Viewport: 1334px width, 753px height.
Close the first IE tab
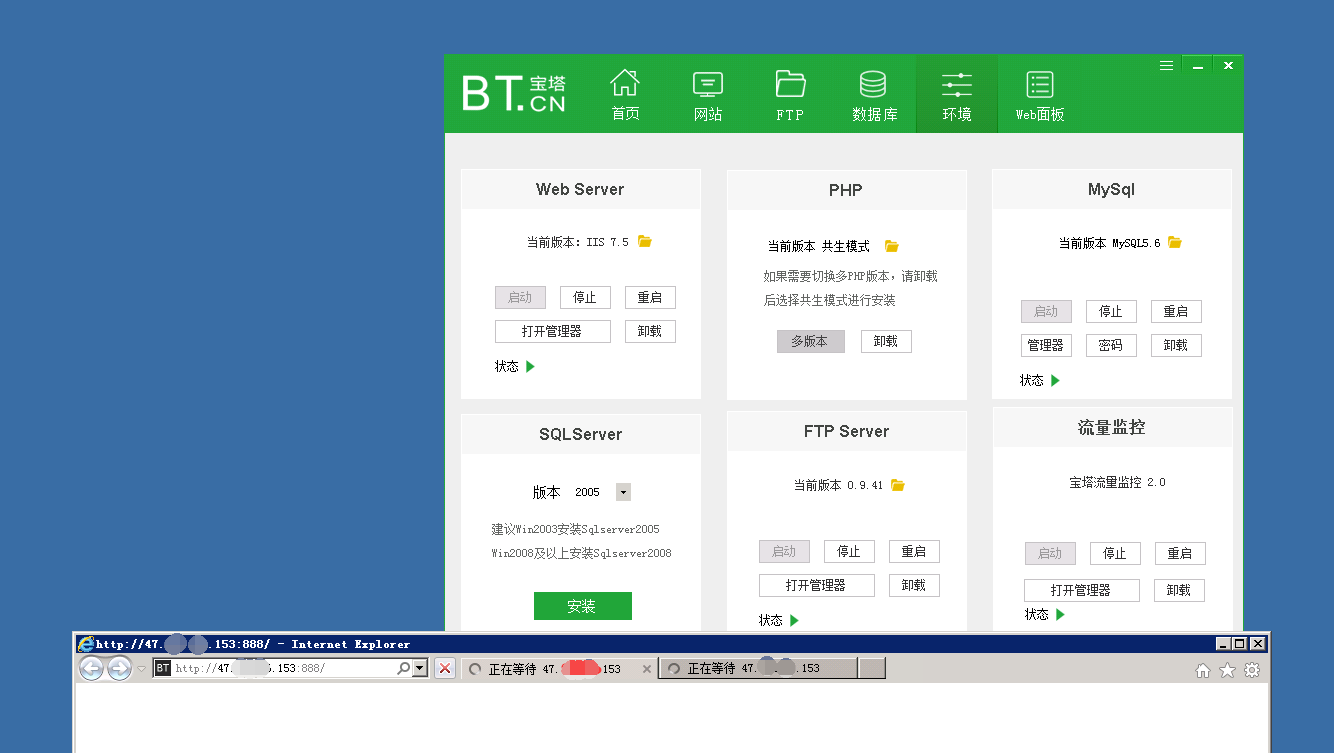[x=647, y=669]
